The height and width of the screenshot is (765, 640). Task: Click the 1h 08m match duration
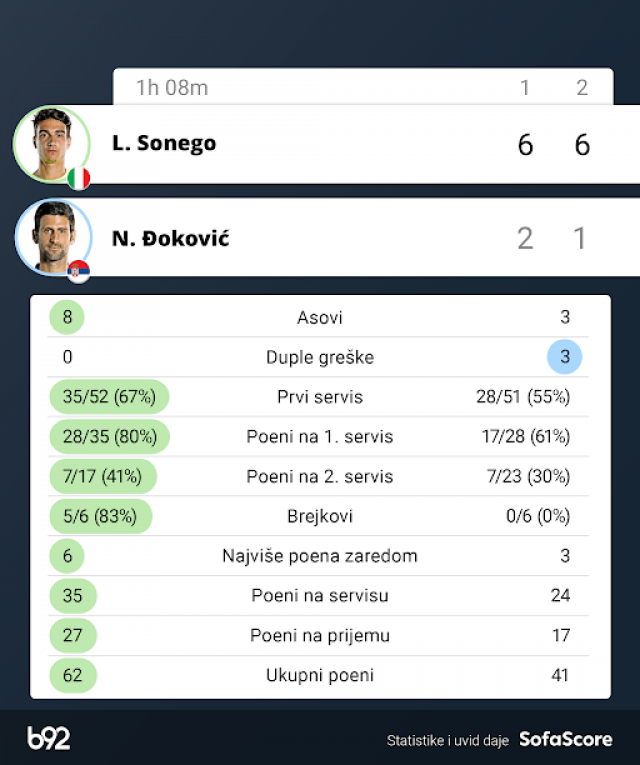[172, 87]
